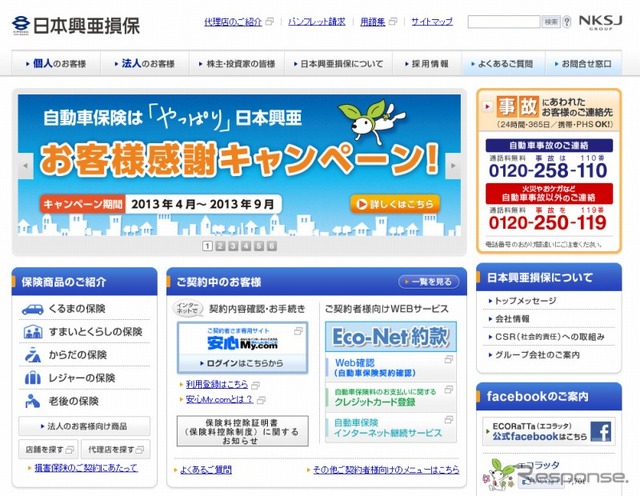640x496 pixels.
Task: Click 代理店を探す button
Action: 116,449
